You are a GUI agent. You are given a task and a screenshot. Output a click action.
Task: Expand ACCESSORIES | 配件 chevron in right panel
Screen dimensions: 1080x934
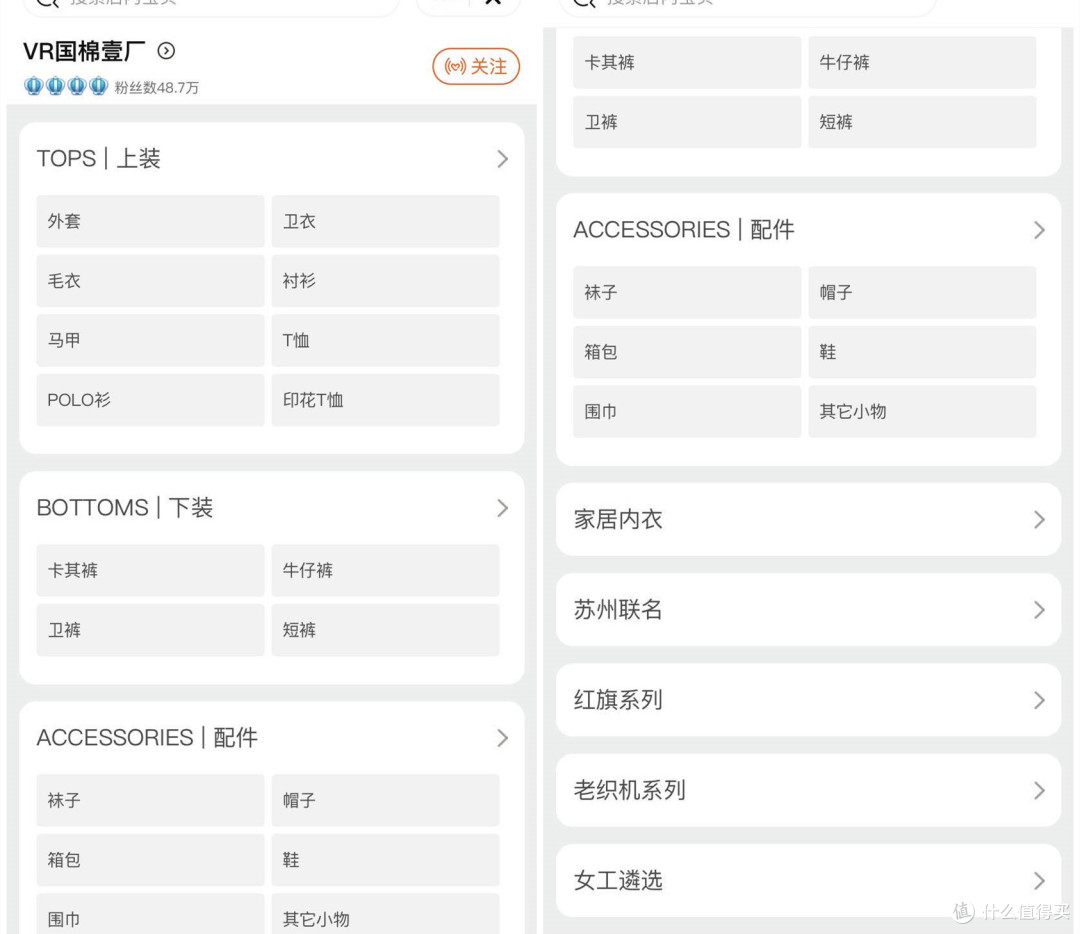point(1039,230)
